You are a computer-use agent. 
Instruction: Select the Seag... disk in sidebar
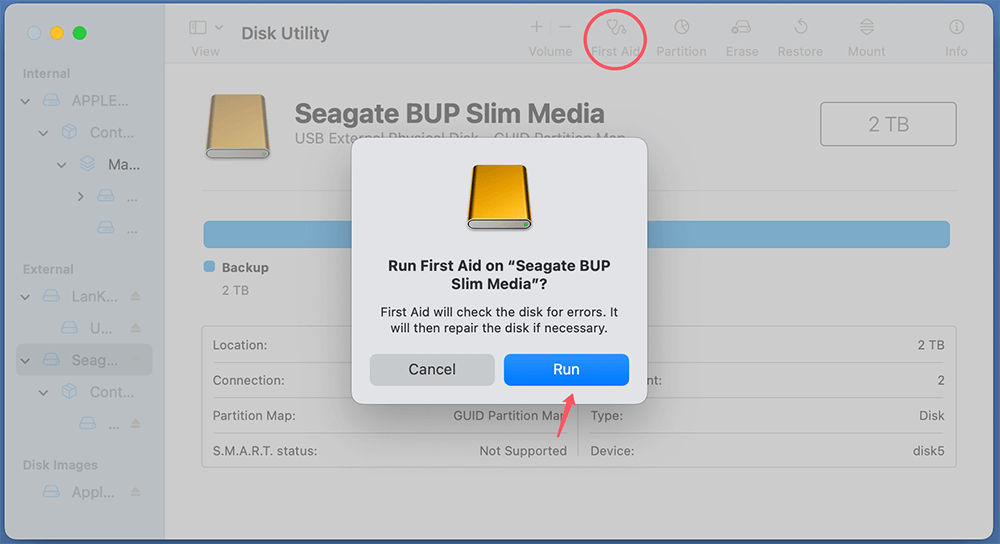tap(94, 360)
